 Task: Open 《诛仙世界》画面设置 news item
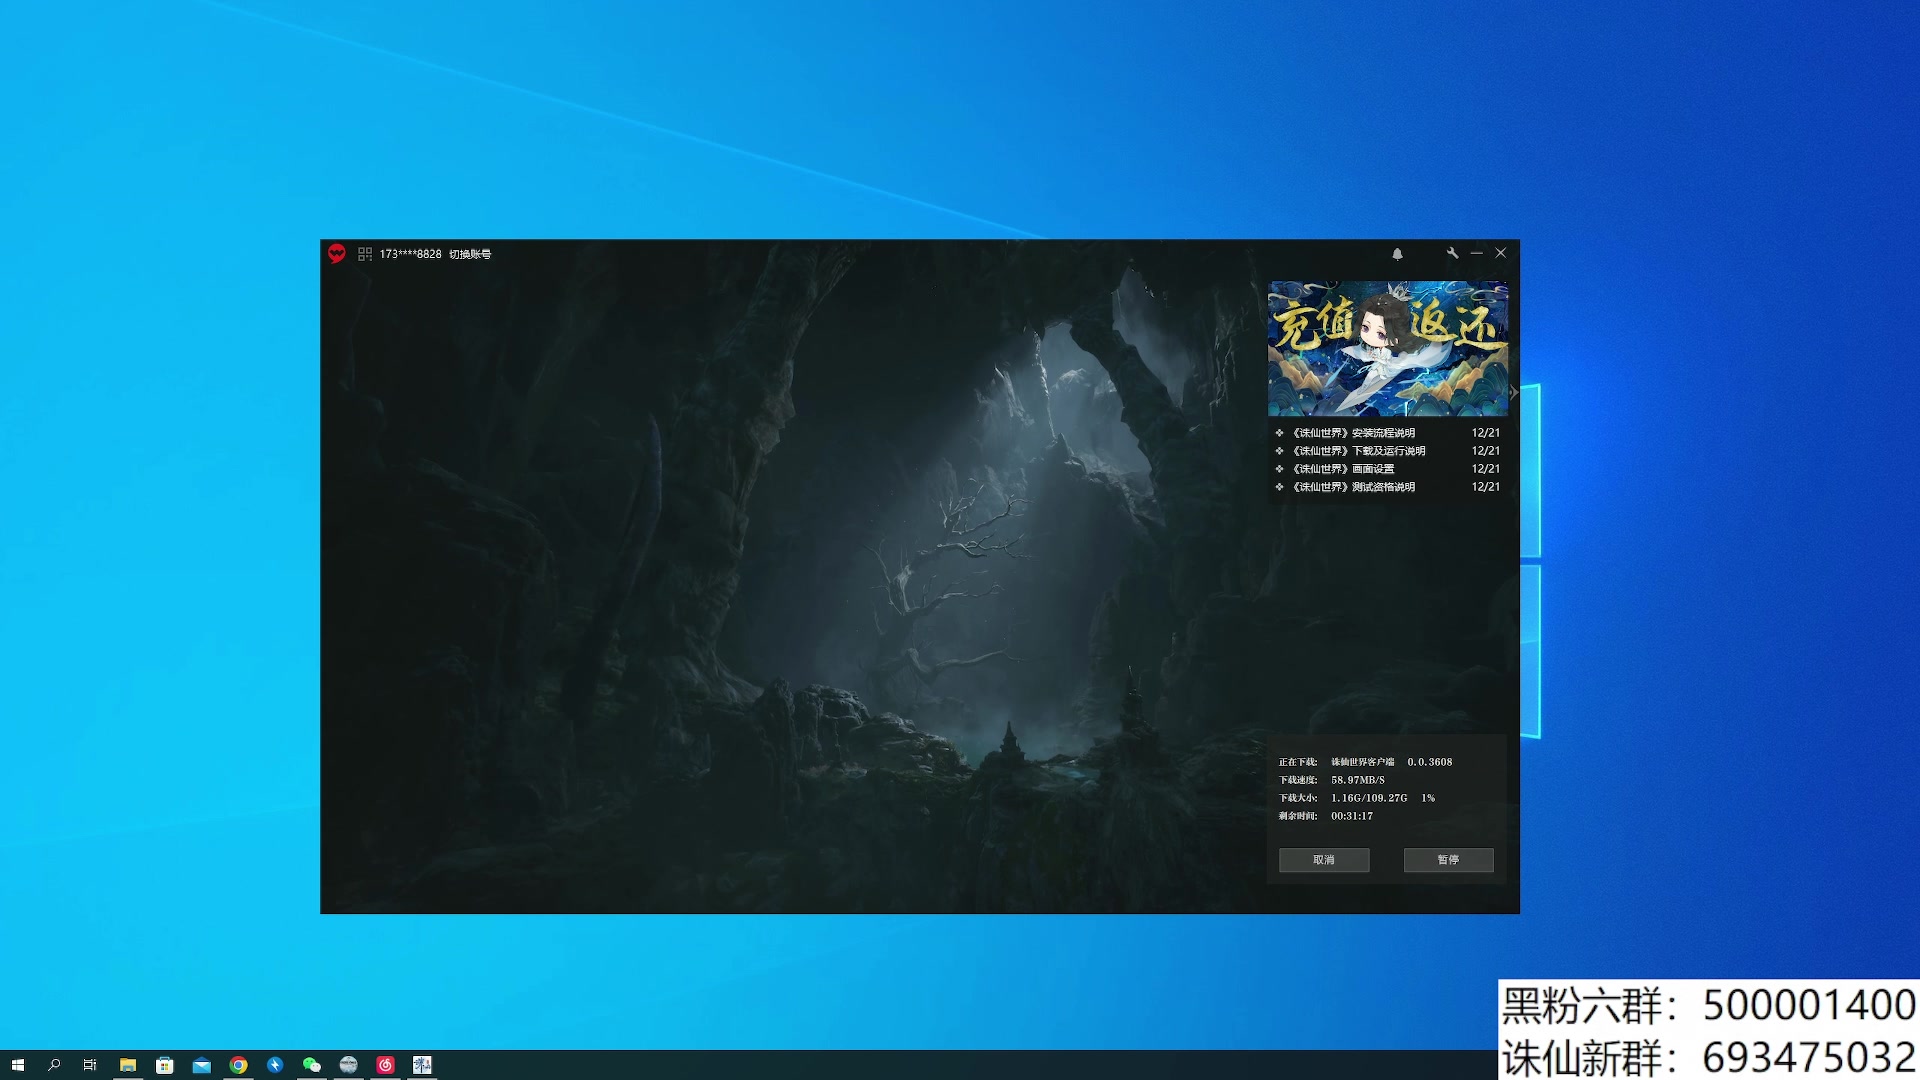pos(1343,469)
